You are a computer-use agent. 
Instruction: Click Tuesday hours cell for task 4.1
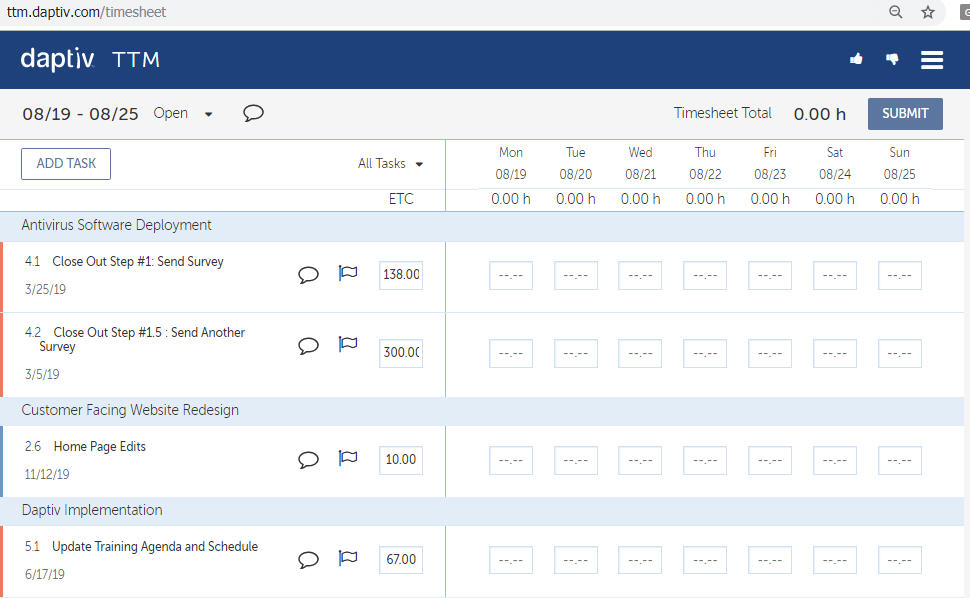click(x=576, y=276)
